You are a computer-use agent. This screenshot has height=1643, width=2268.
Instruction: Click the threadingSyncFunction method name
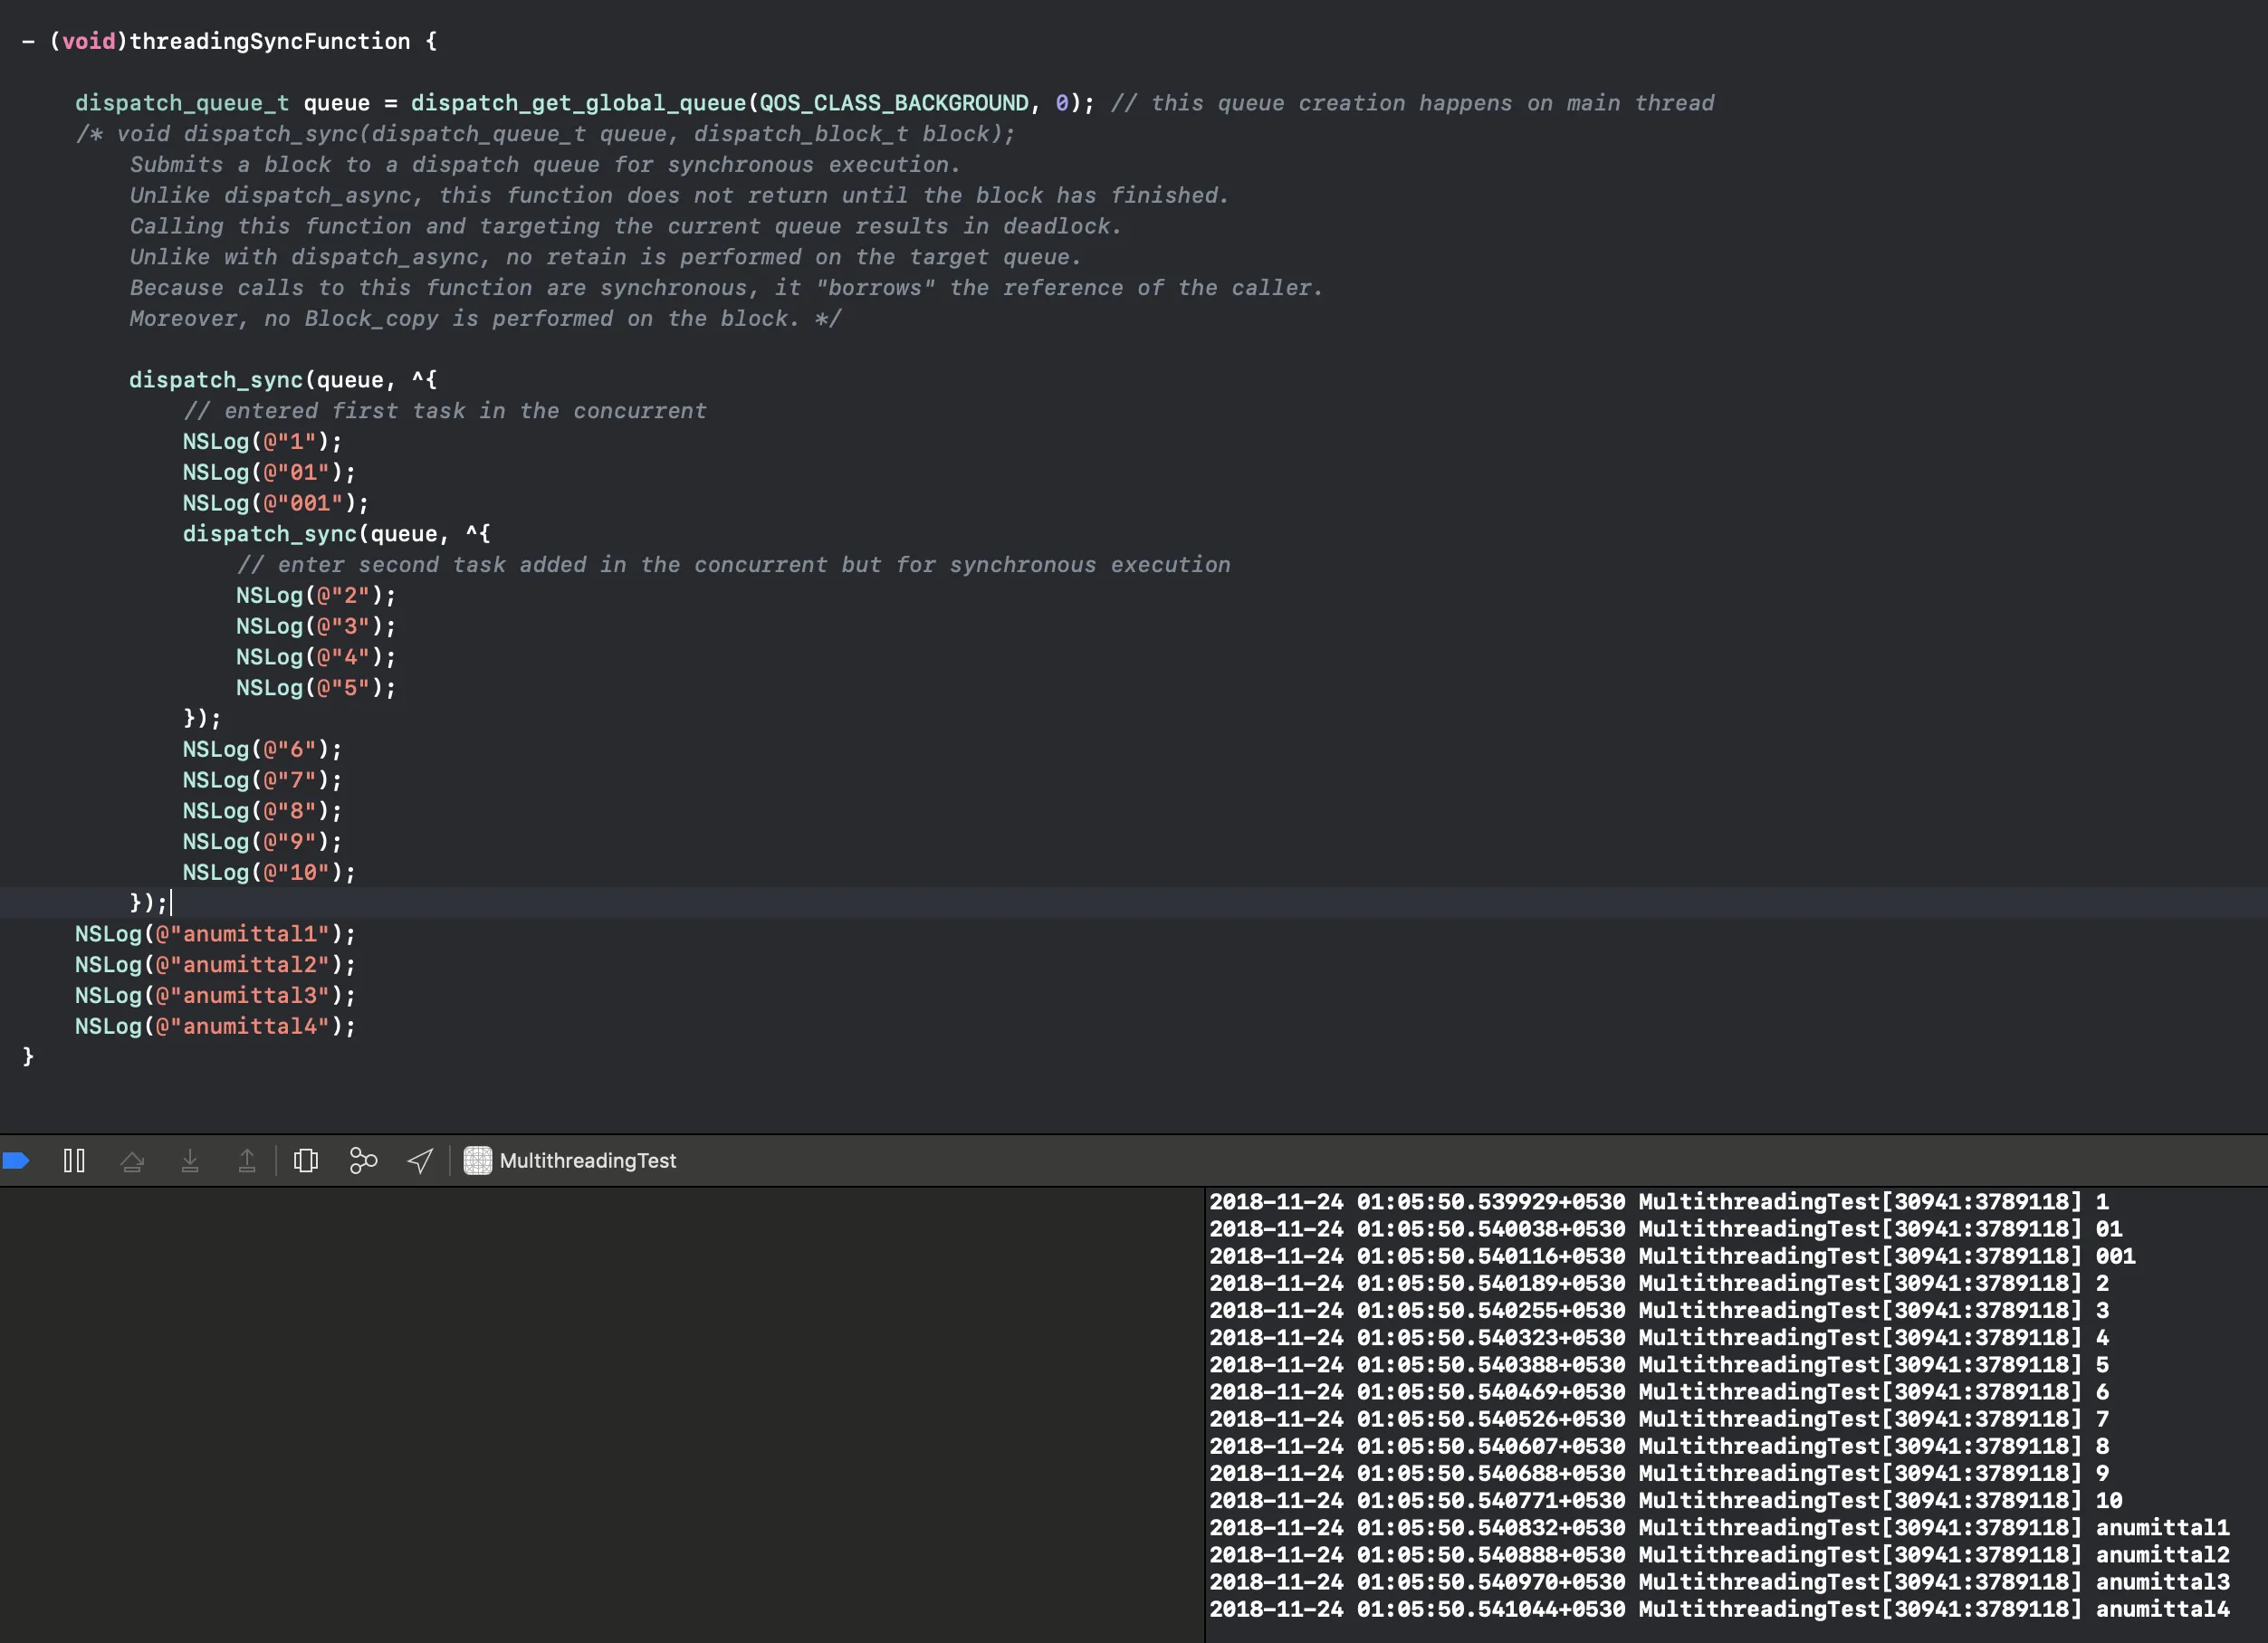click(270, 41)
